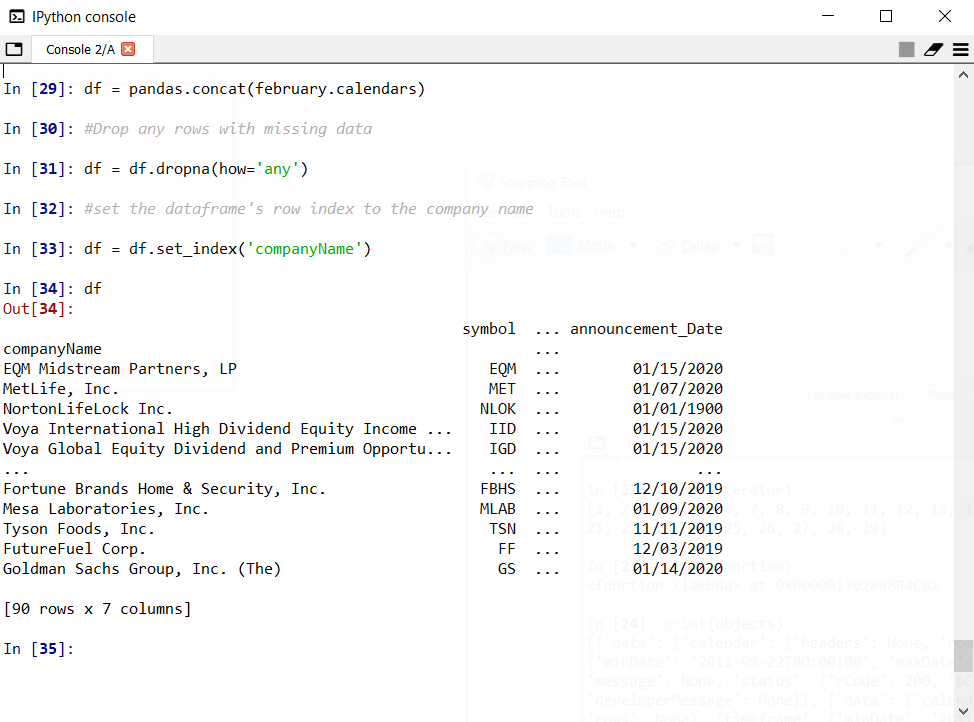This screenshot has width=974, height=722.
Task: Click the In [35] input prompt line
Action: click(x=39, y=649)
